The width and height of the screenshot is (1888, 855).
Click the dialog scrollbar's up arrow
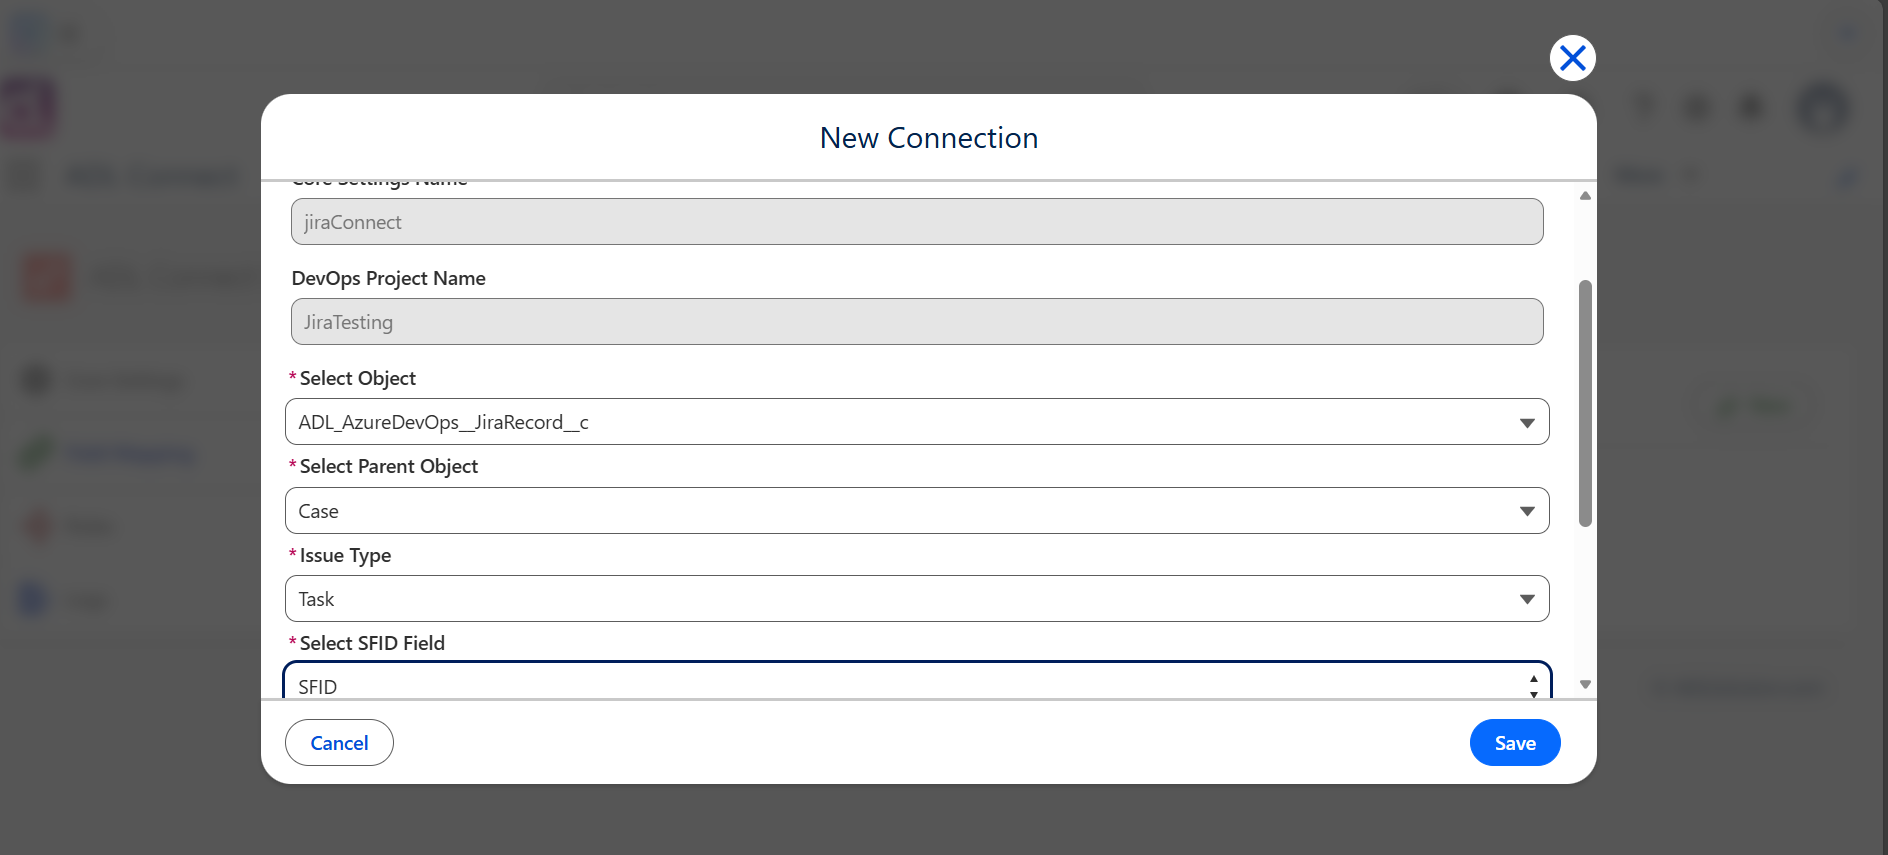[1585, 196]
